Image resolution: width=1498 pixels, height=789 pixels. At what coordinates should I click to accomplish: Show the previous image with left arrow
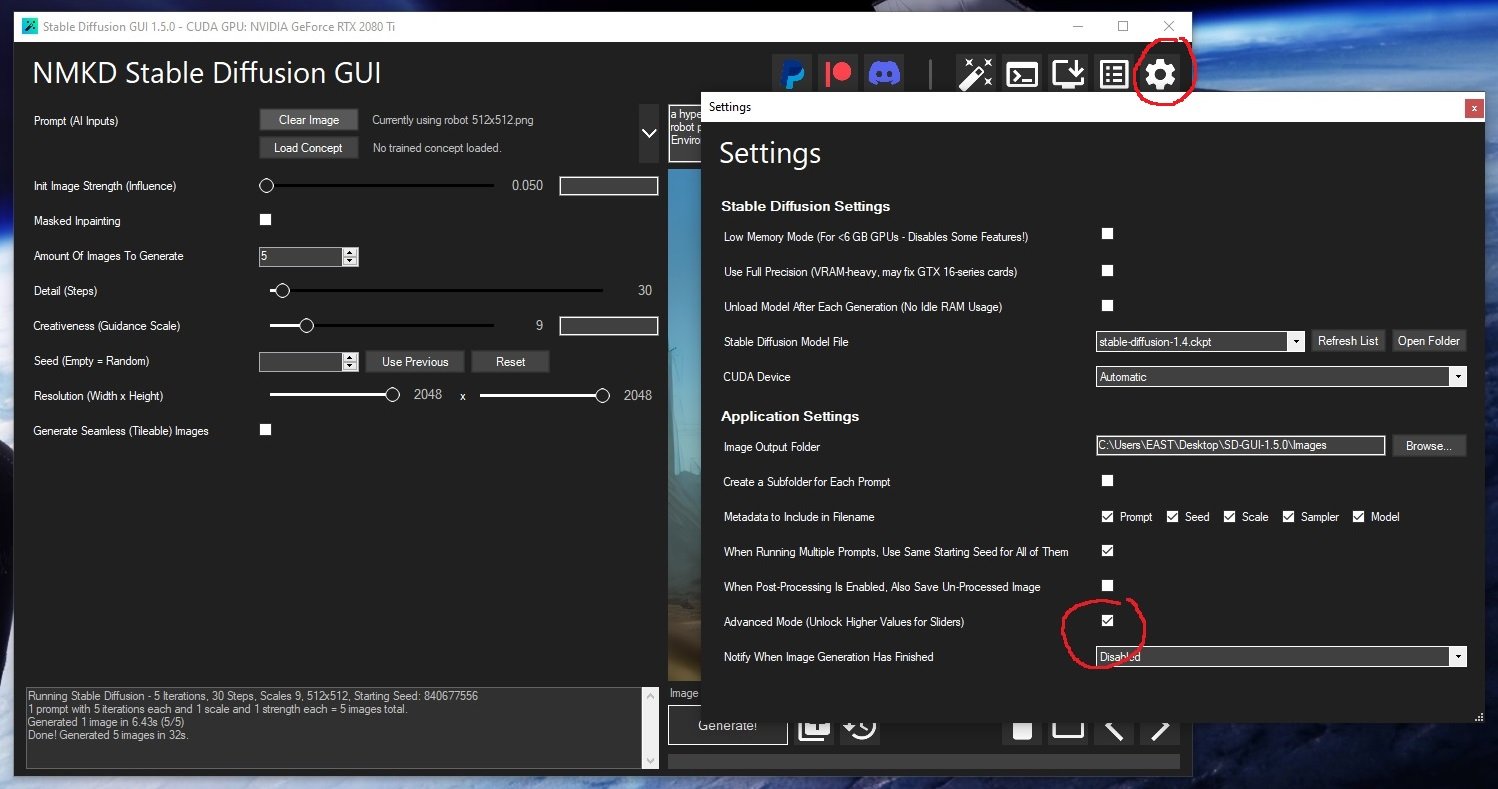pyautogui.click(x=1113, y=729)
